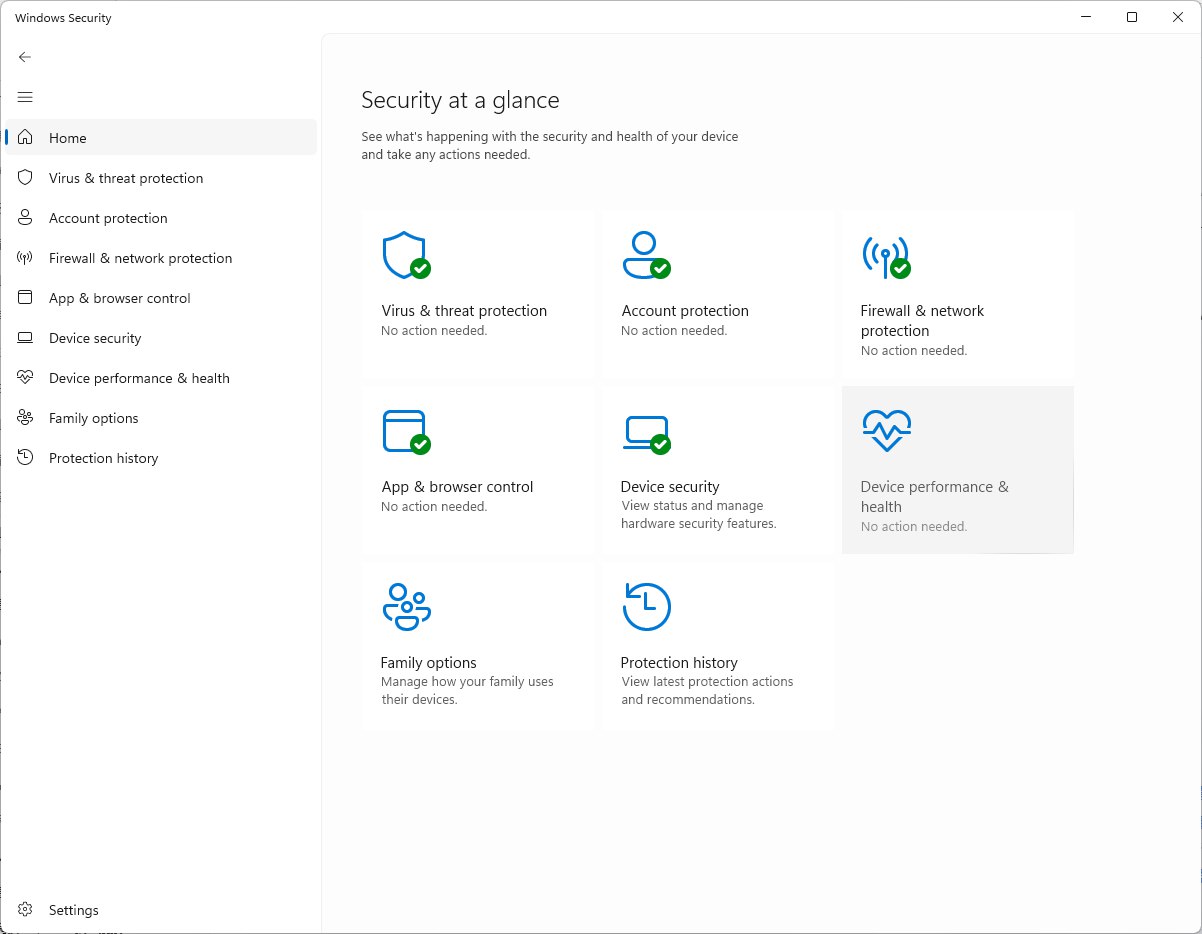Image resolution: width=1202 pixels, height=934 pixels.
Task: Open Device performance & health tile title
Action: tap(935, 497)
